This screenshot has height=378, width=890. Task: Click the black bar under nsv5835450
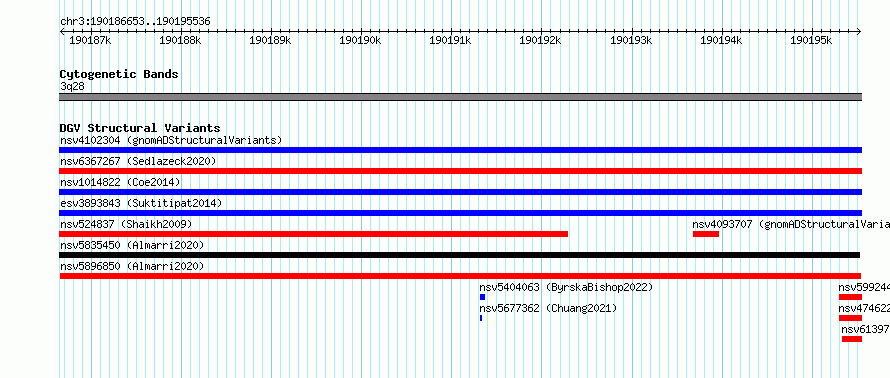point(460,255)
